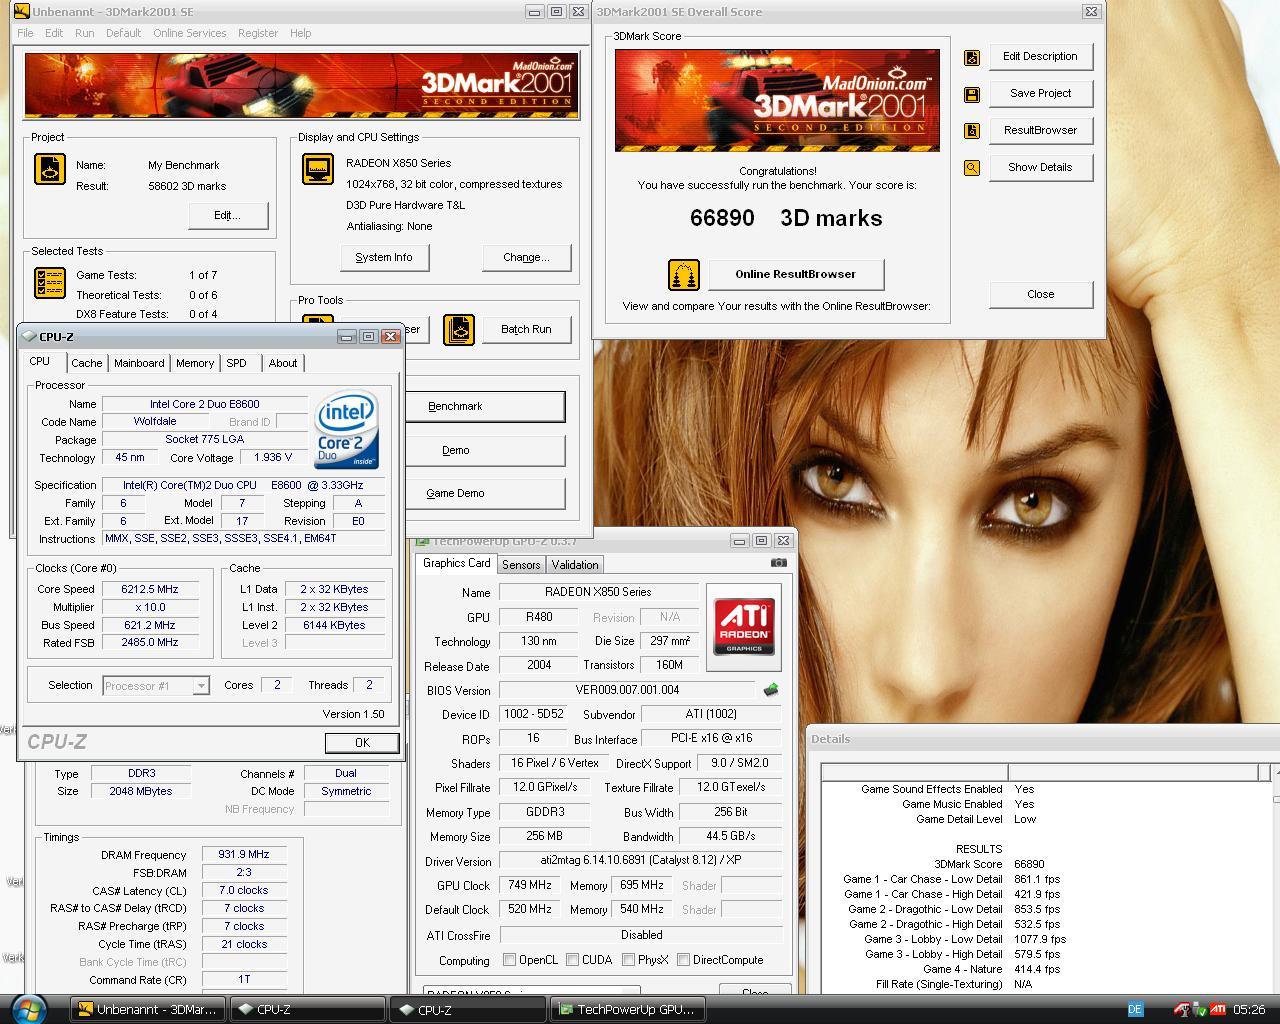The width and height of the screenshot is (1280, 1024).
Task: Switch to the Memory tab in CPU-Z
Action: pos(195,363)
